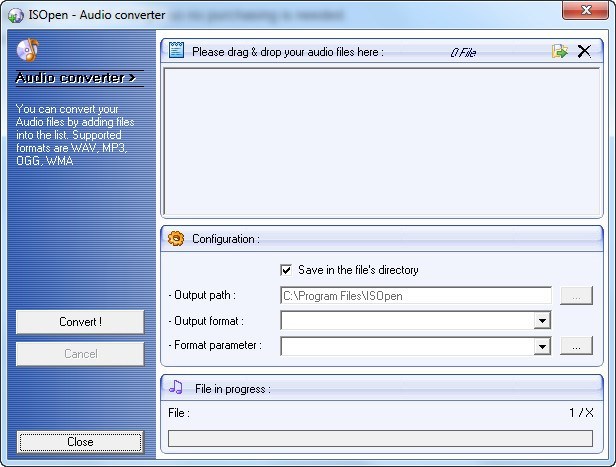The width and height of the screenshot is (616, 467).
Task: Click the audio disc icon in sidebar
Action: point(28,50)
